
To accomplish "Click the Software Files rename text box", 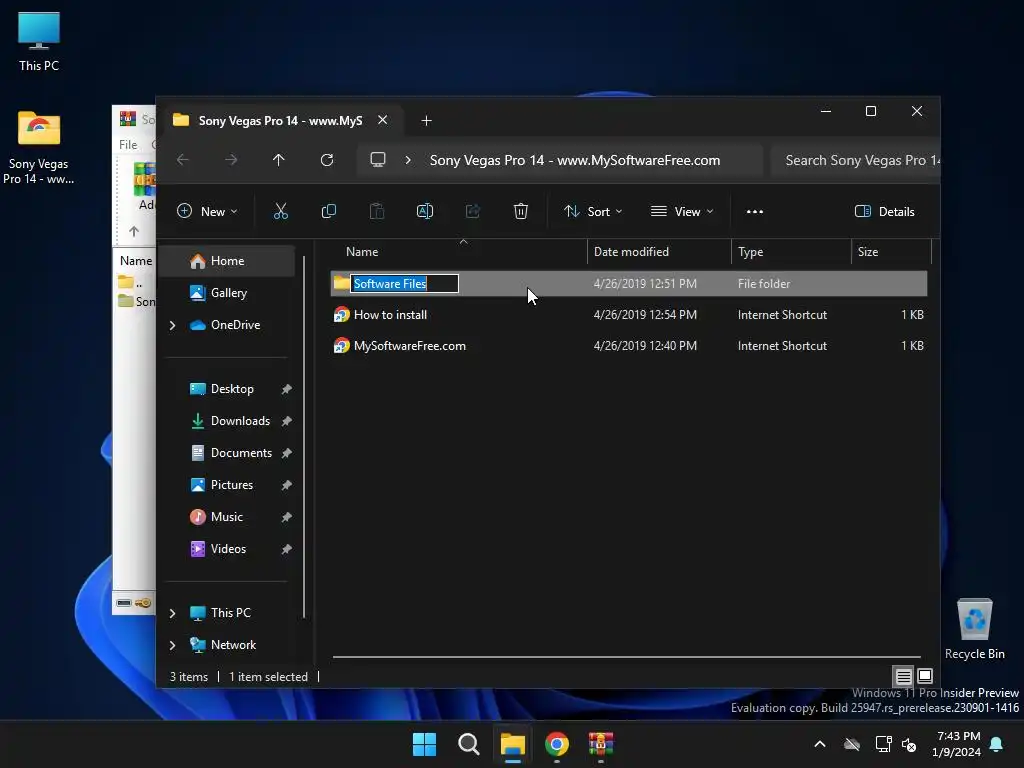I will (x=404, y=283).
